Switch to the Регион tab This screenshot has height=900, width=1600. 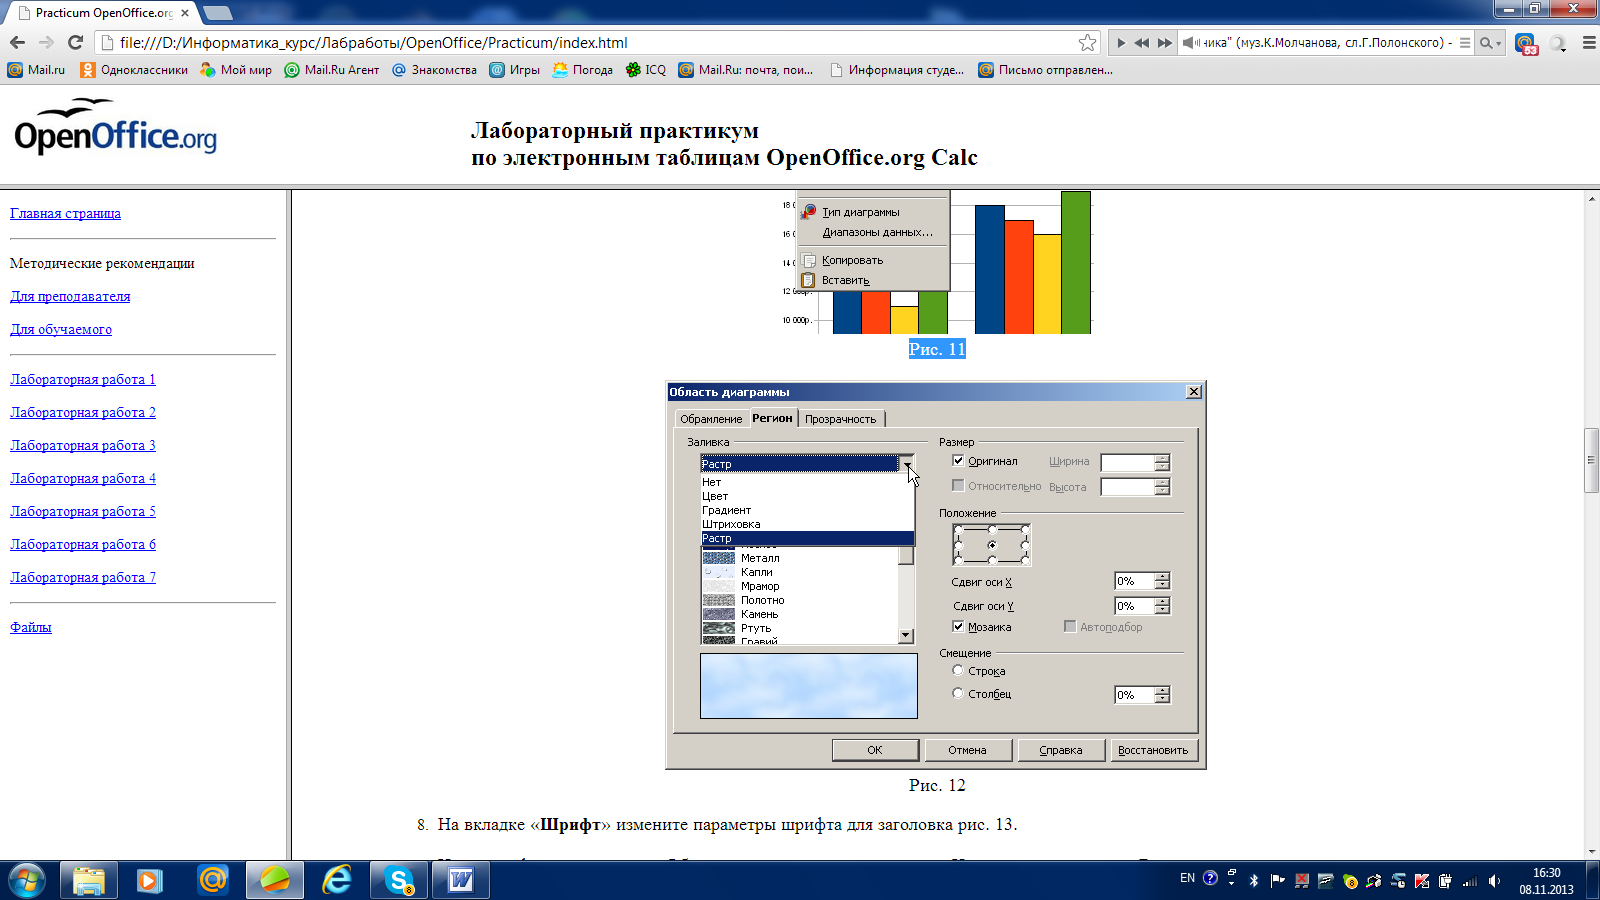tap(772, 418)
